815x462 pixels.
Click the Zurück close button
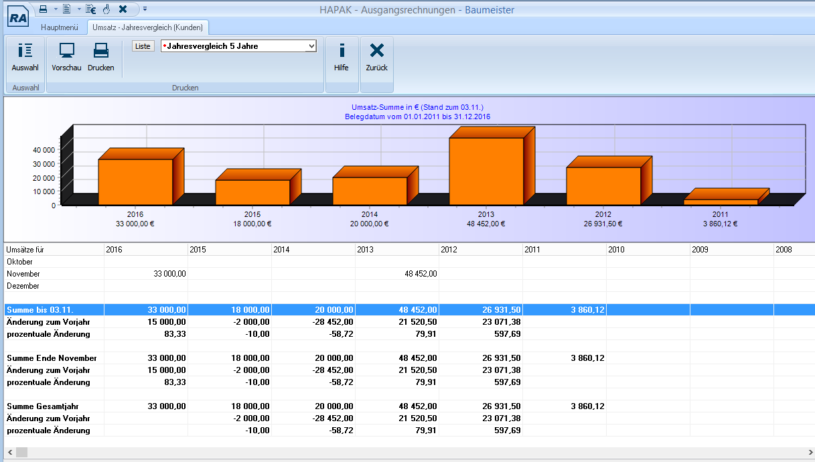coord(377,57)
